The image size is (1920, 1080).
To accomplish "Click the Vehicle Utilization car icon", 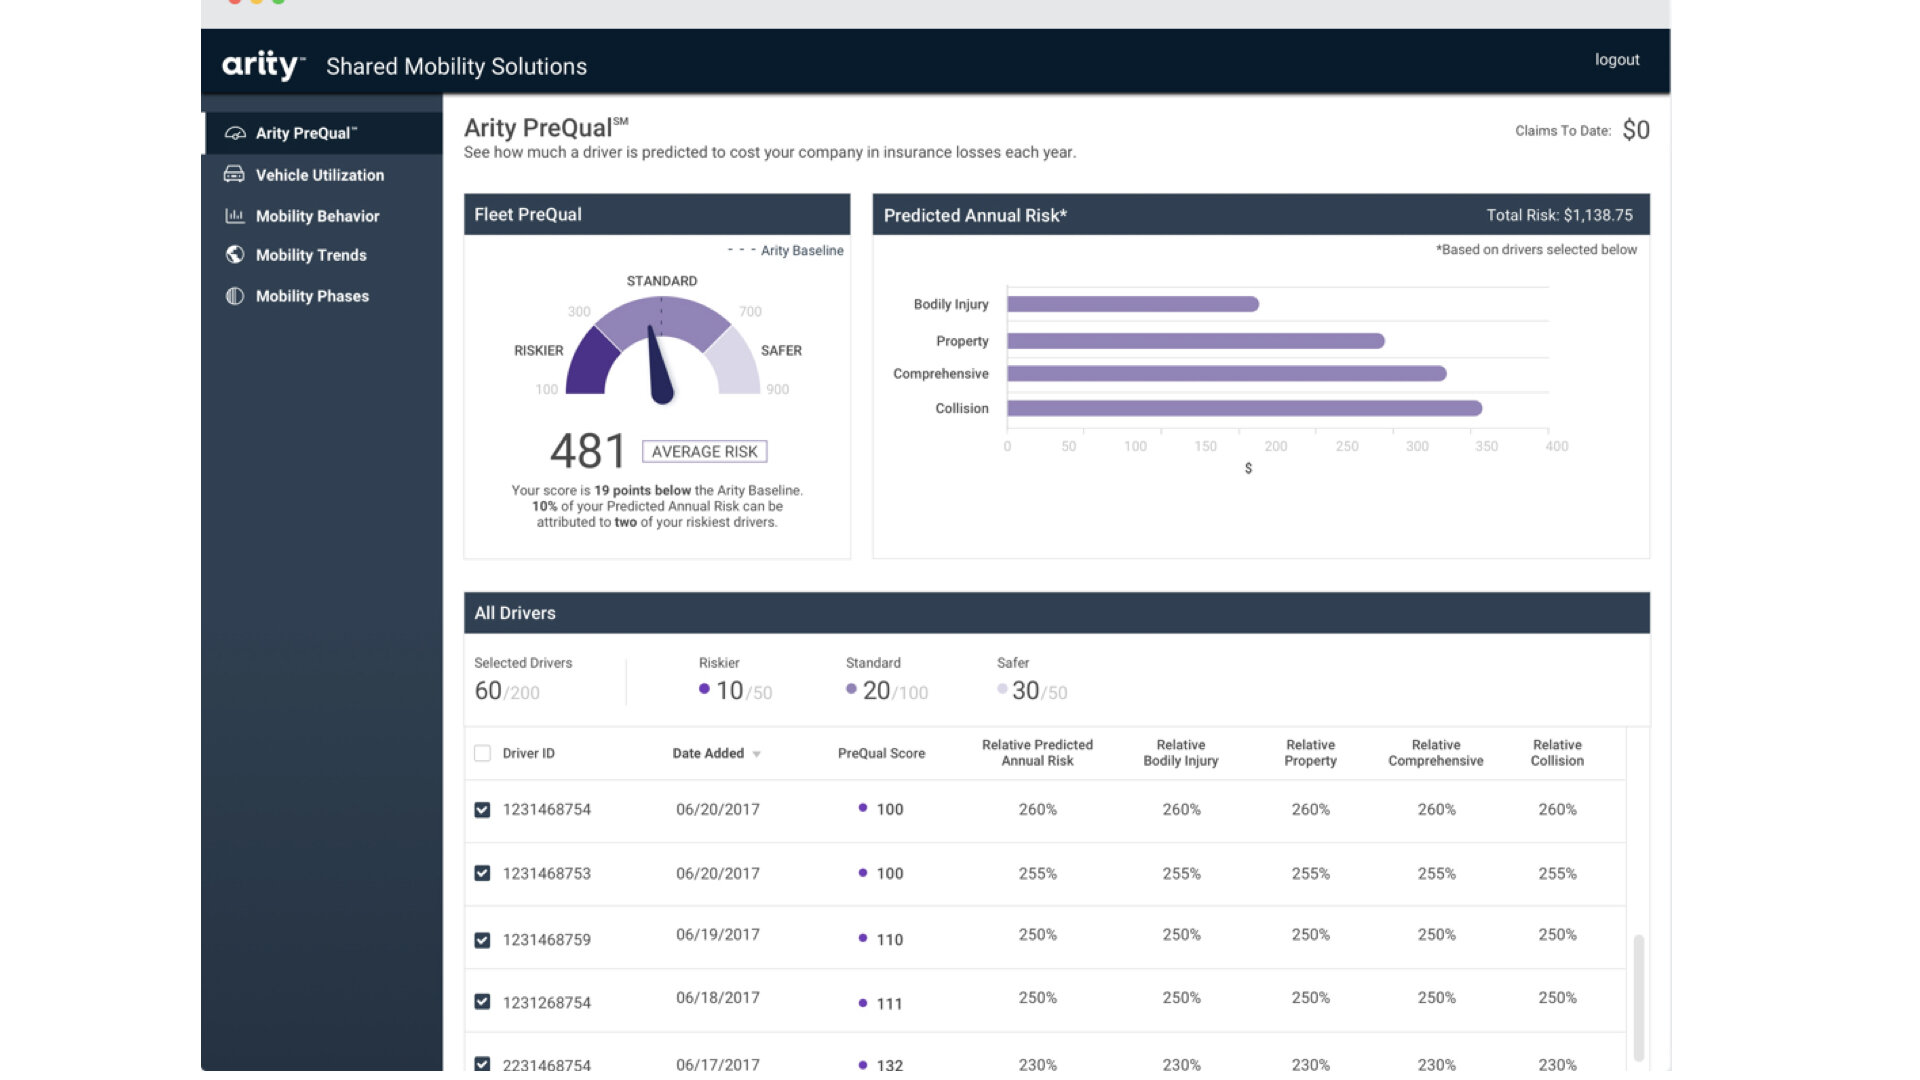I will click(x=234, y=174).
